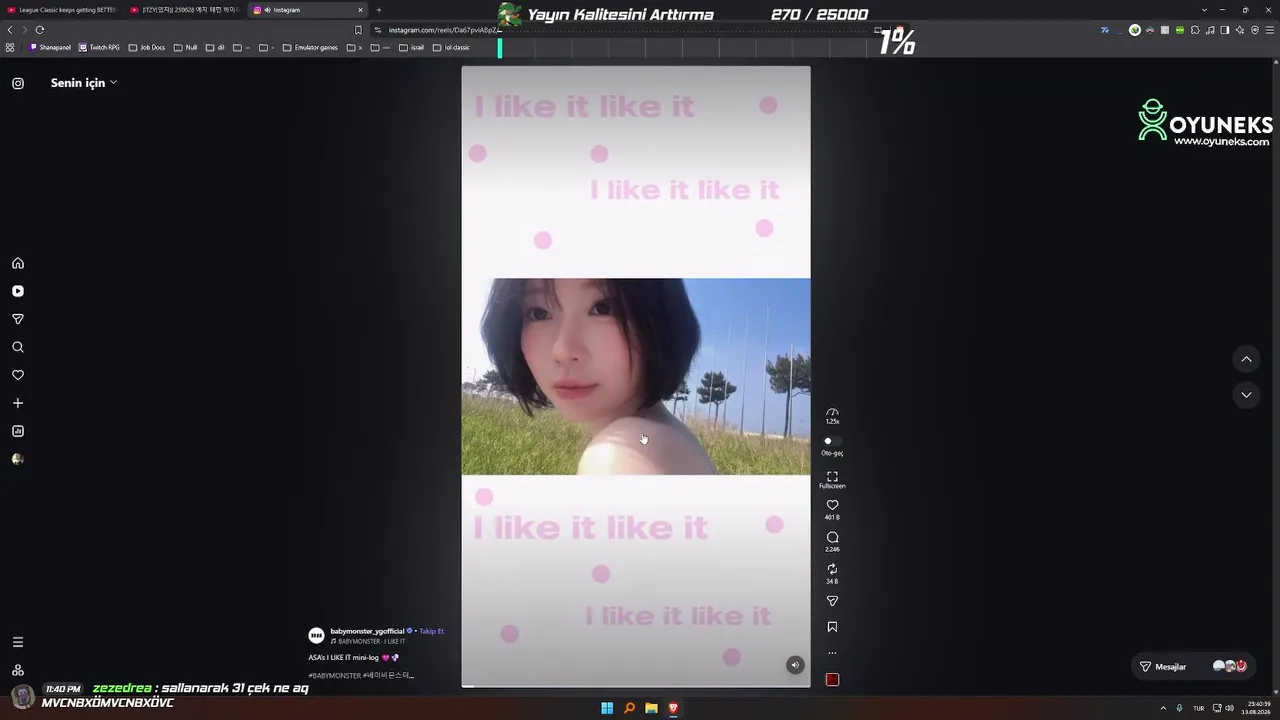
Task: Open Reels from the sidebar
Action: (x=18, y=291)
